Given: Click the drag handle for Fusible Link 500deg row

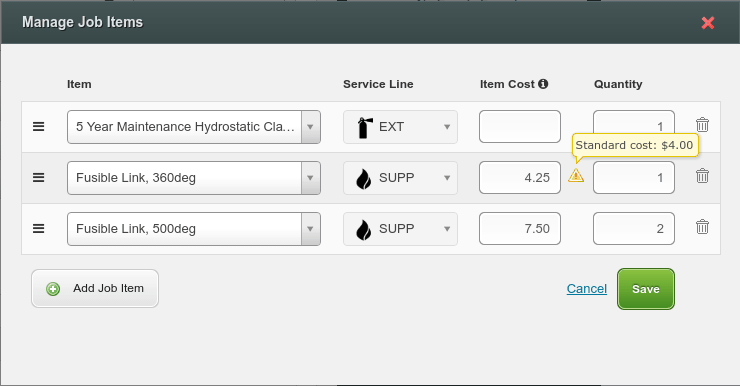Looking at the screenshot, I should [x=38, y=228].
